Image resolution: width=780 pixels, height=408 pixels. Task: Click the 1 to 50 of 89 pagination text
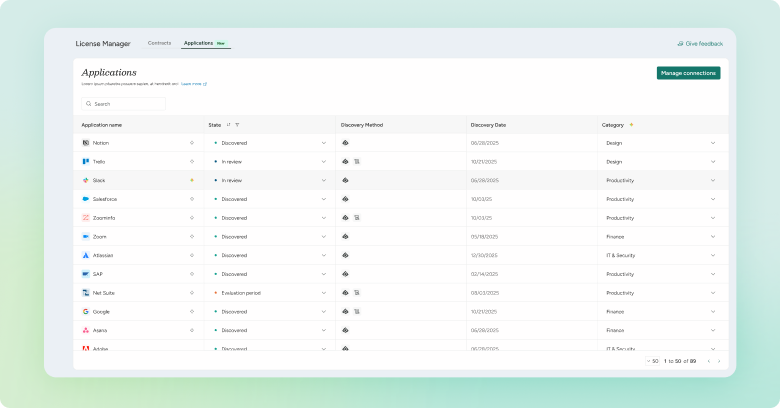pyautogui.click(x=680, y=361)
